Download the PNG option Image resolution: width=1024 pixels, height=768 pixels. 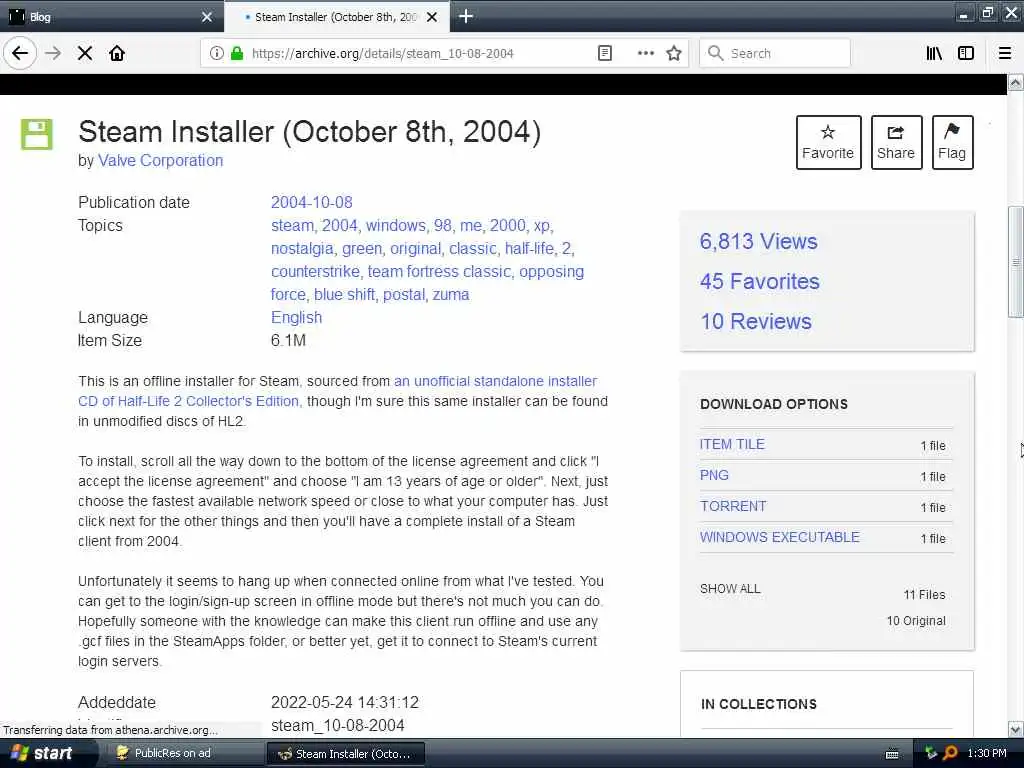tap(714, 475)
